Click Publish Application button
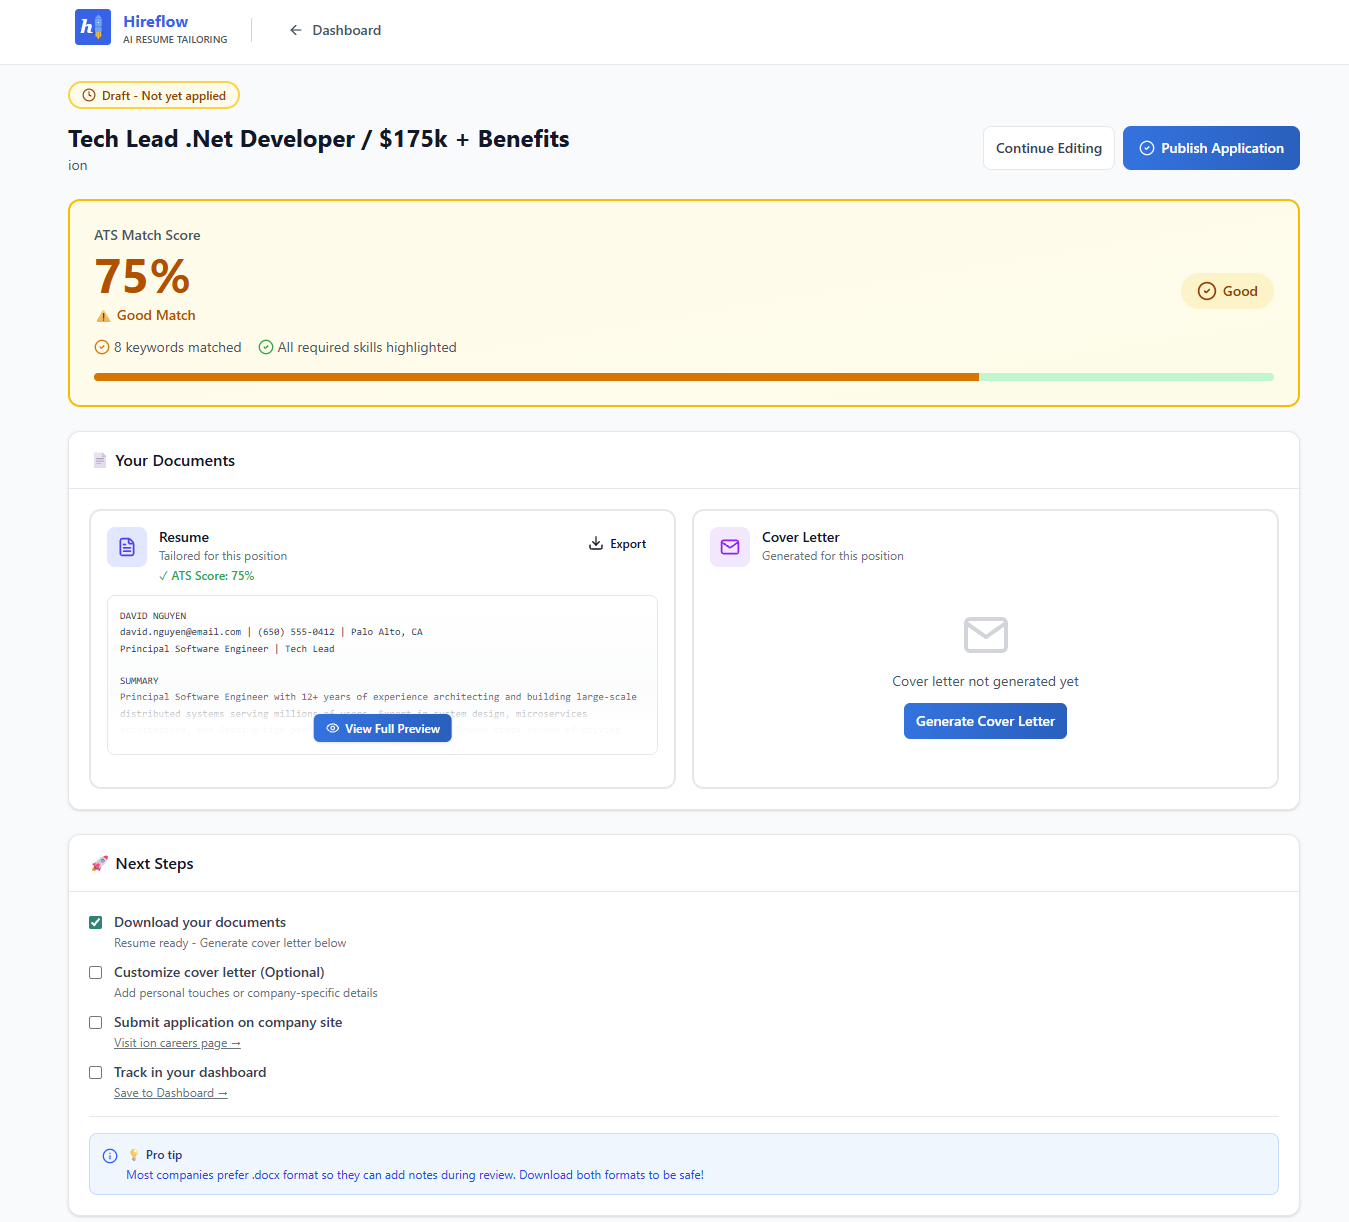This screenshot has height=1222, width=1349. (1211, 148)
